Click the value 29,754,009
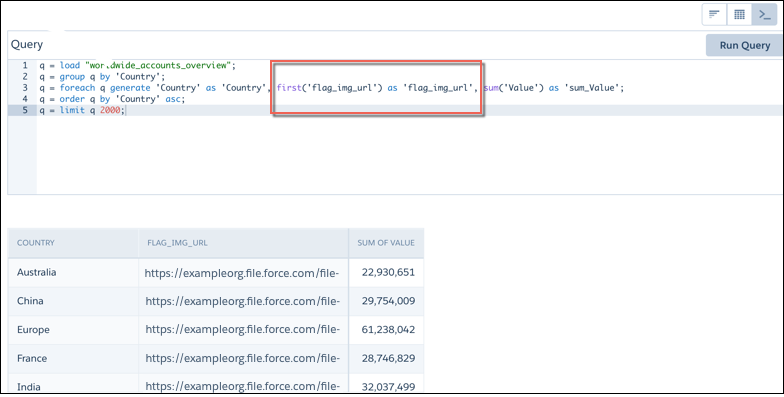784x397 pixels. tap(388, 301)
